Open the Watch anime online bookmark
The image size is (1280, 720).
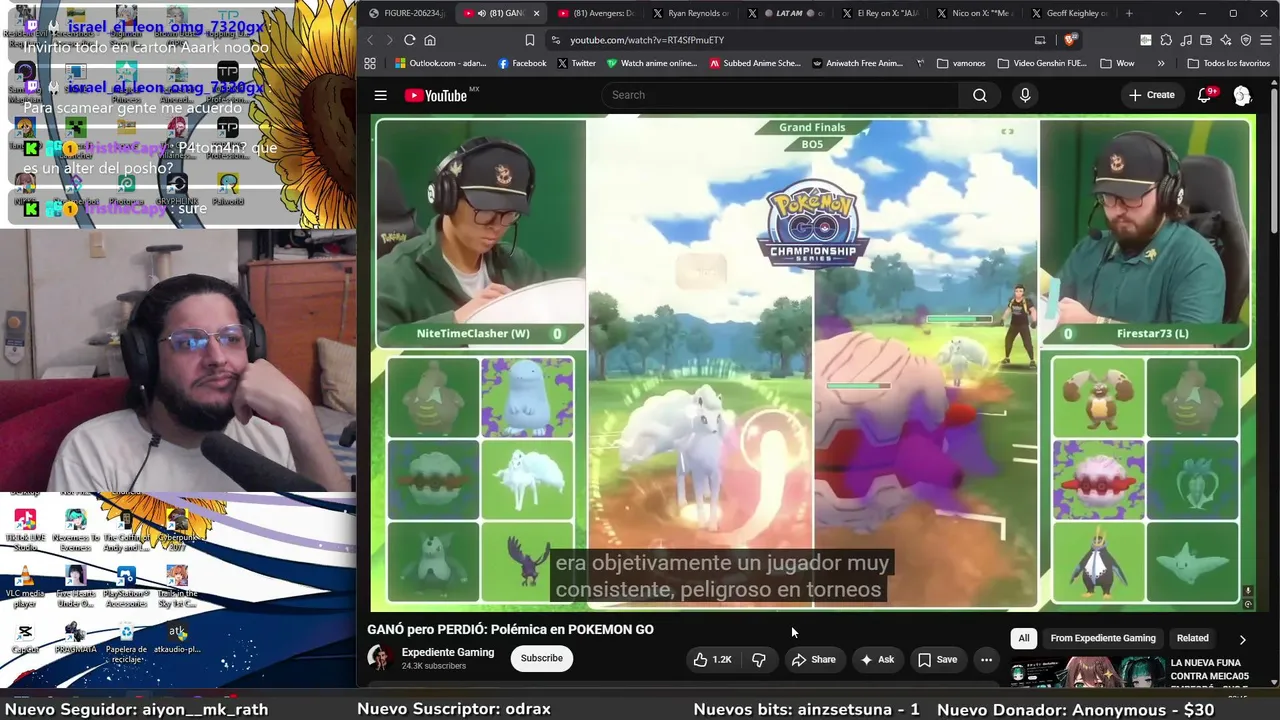pos(651,63)
